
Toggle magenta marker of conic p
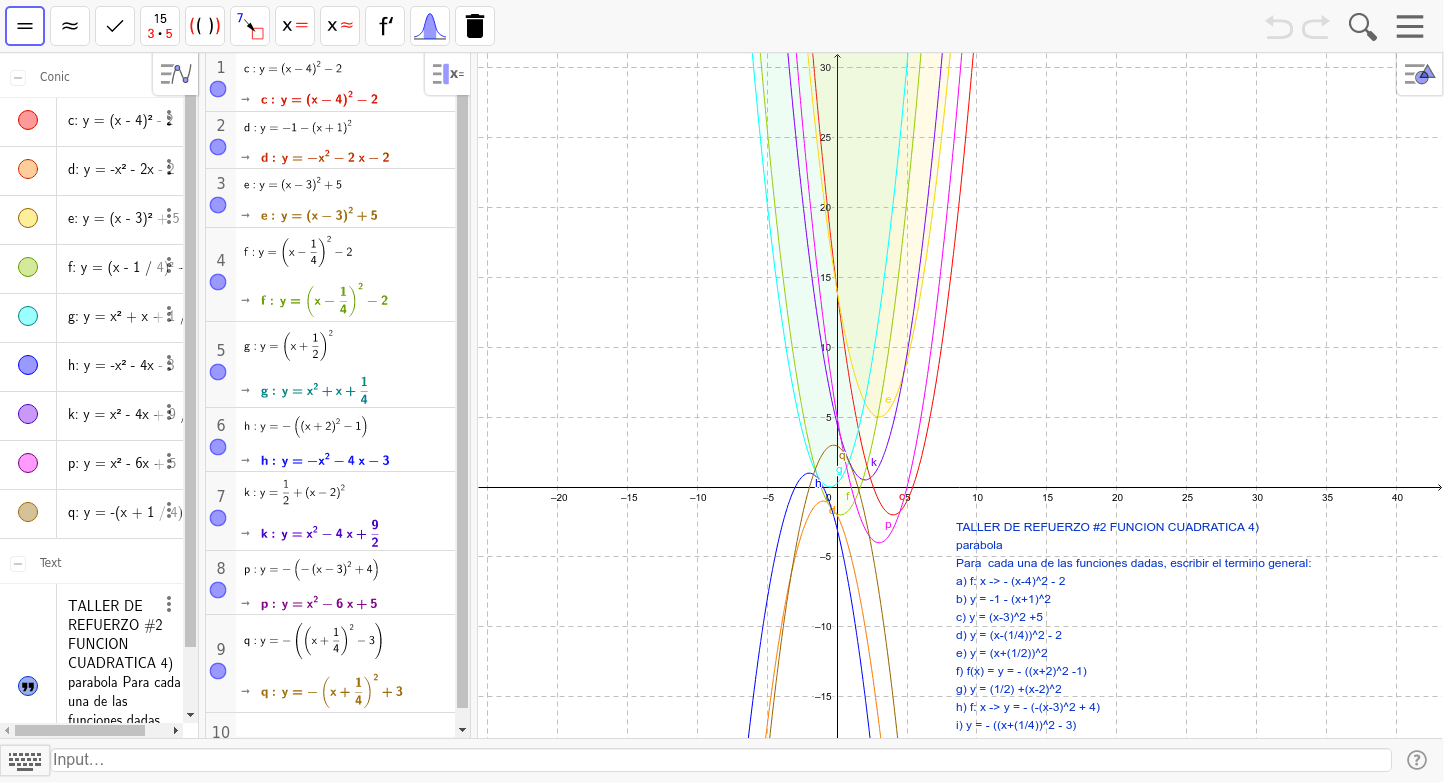pos(28,463)
